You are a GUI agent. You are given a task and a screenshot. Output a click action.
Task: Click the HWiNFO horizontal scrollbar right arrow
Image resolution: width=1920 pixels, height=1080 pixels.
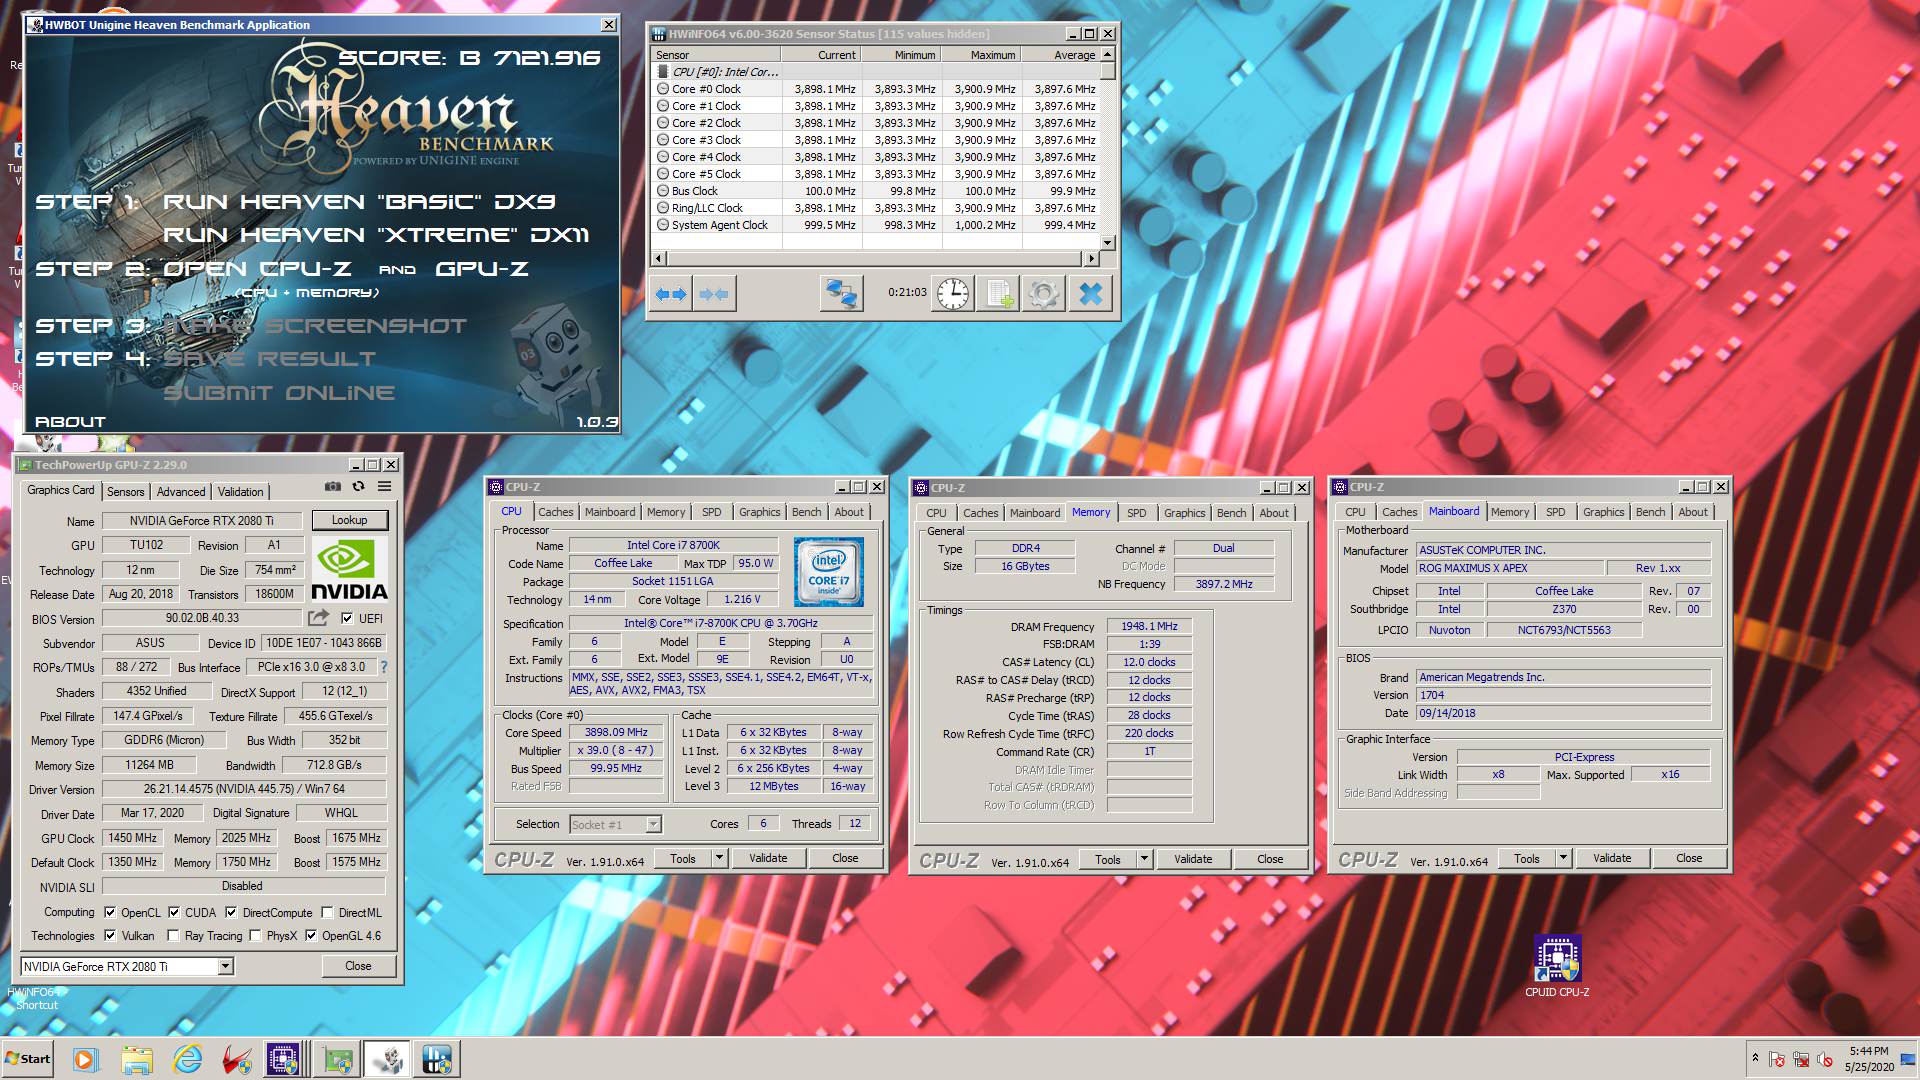pos(1091,258)
